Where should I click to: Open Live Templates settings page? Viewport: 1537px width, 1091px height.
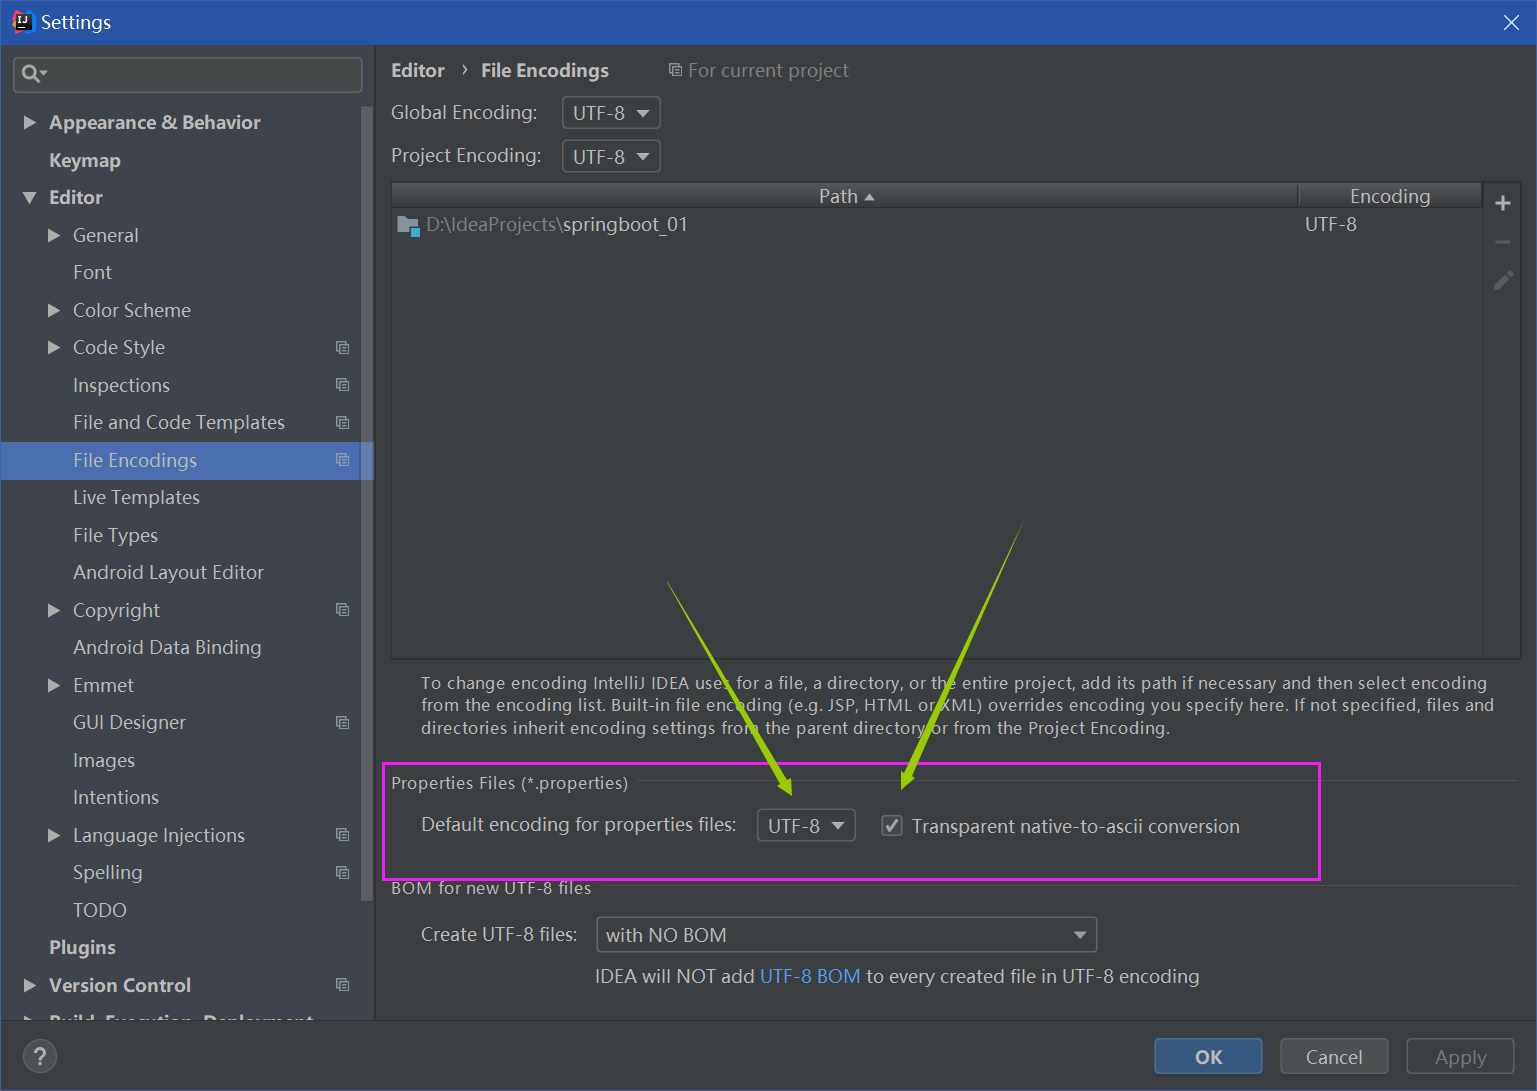pos(136,498)
